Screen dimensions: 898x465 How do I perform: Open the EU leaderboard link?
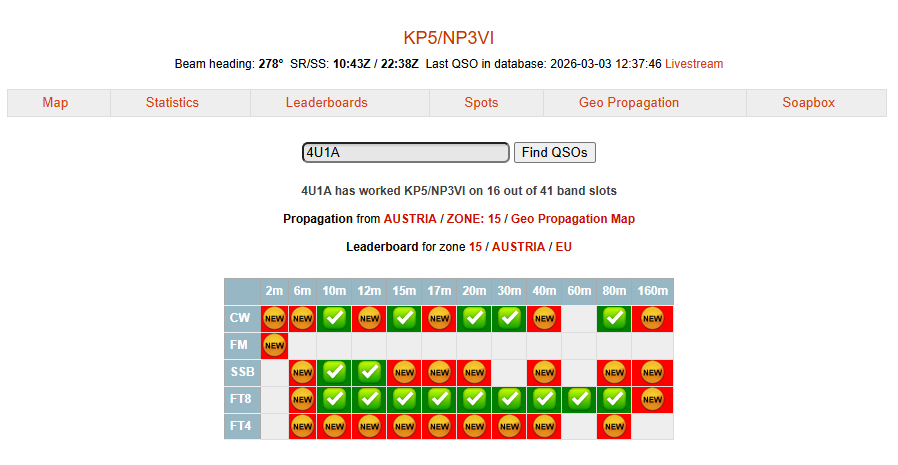coord(564,247)
